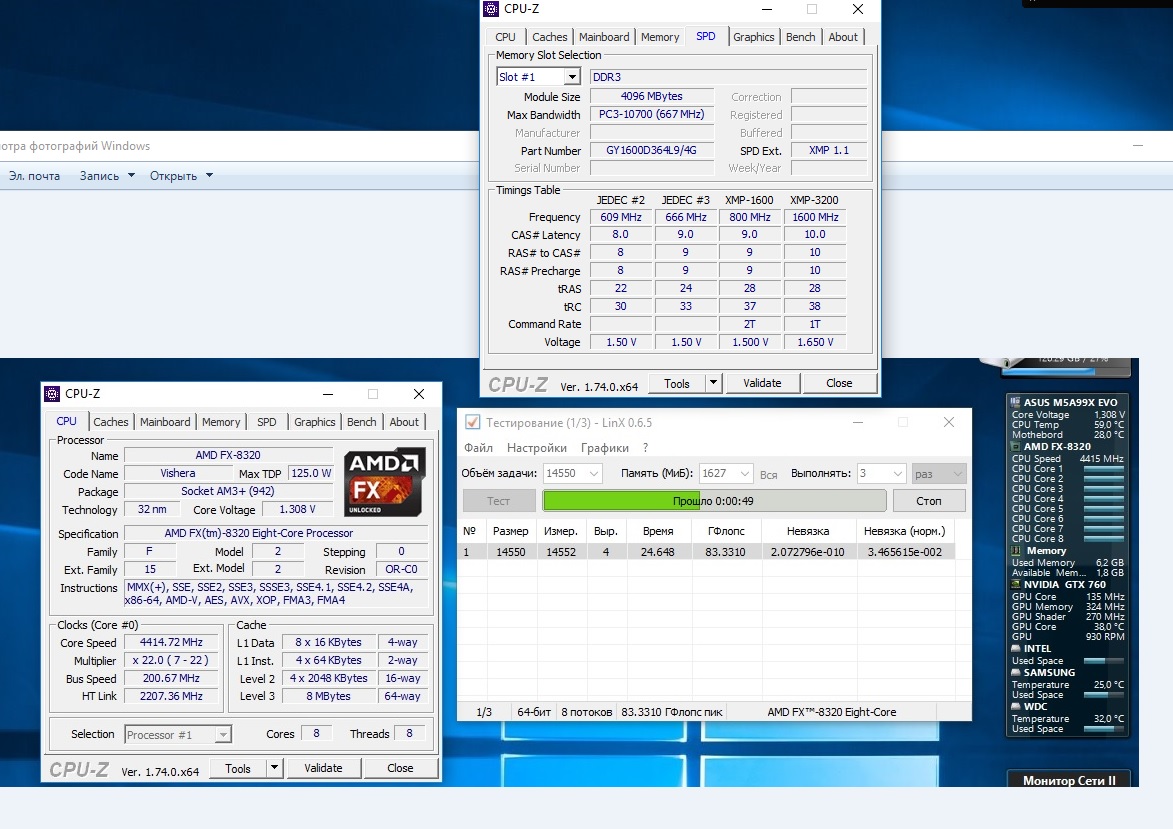Image resolution: width=1173 pixels, height=829 pixels.
Task: Click the Вся memory link in LinX
Action: 768,474
